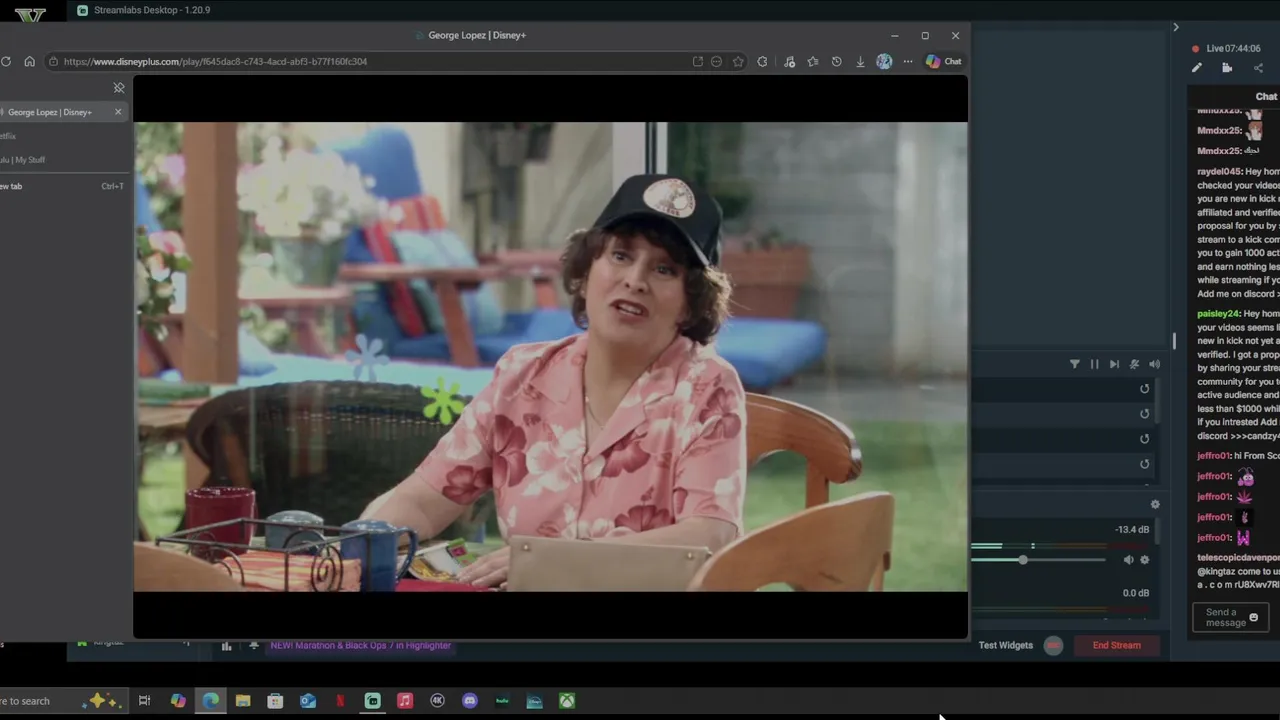Skip to next alert in queue

click(1114, 364)
